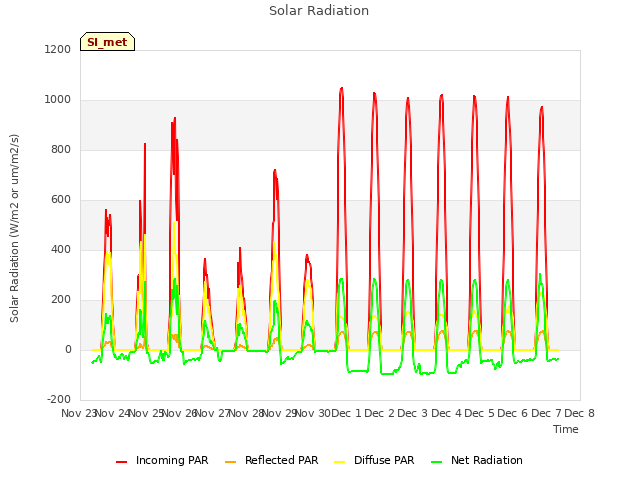
Task: Click the Dec 3 x-axis label
Action: coord(413,413)
